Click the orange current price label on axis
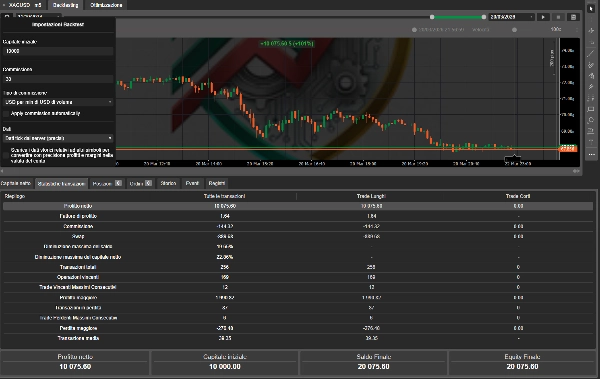Screen dimensions: 600x379 point(568,149)
